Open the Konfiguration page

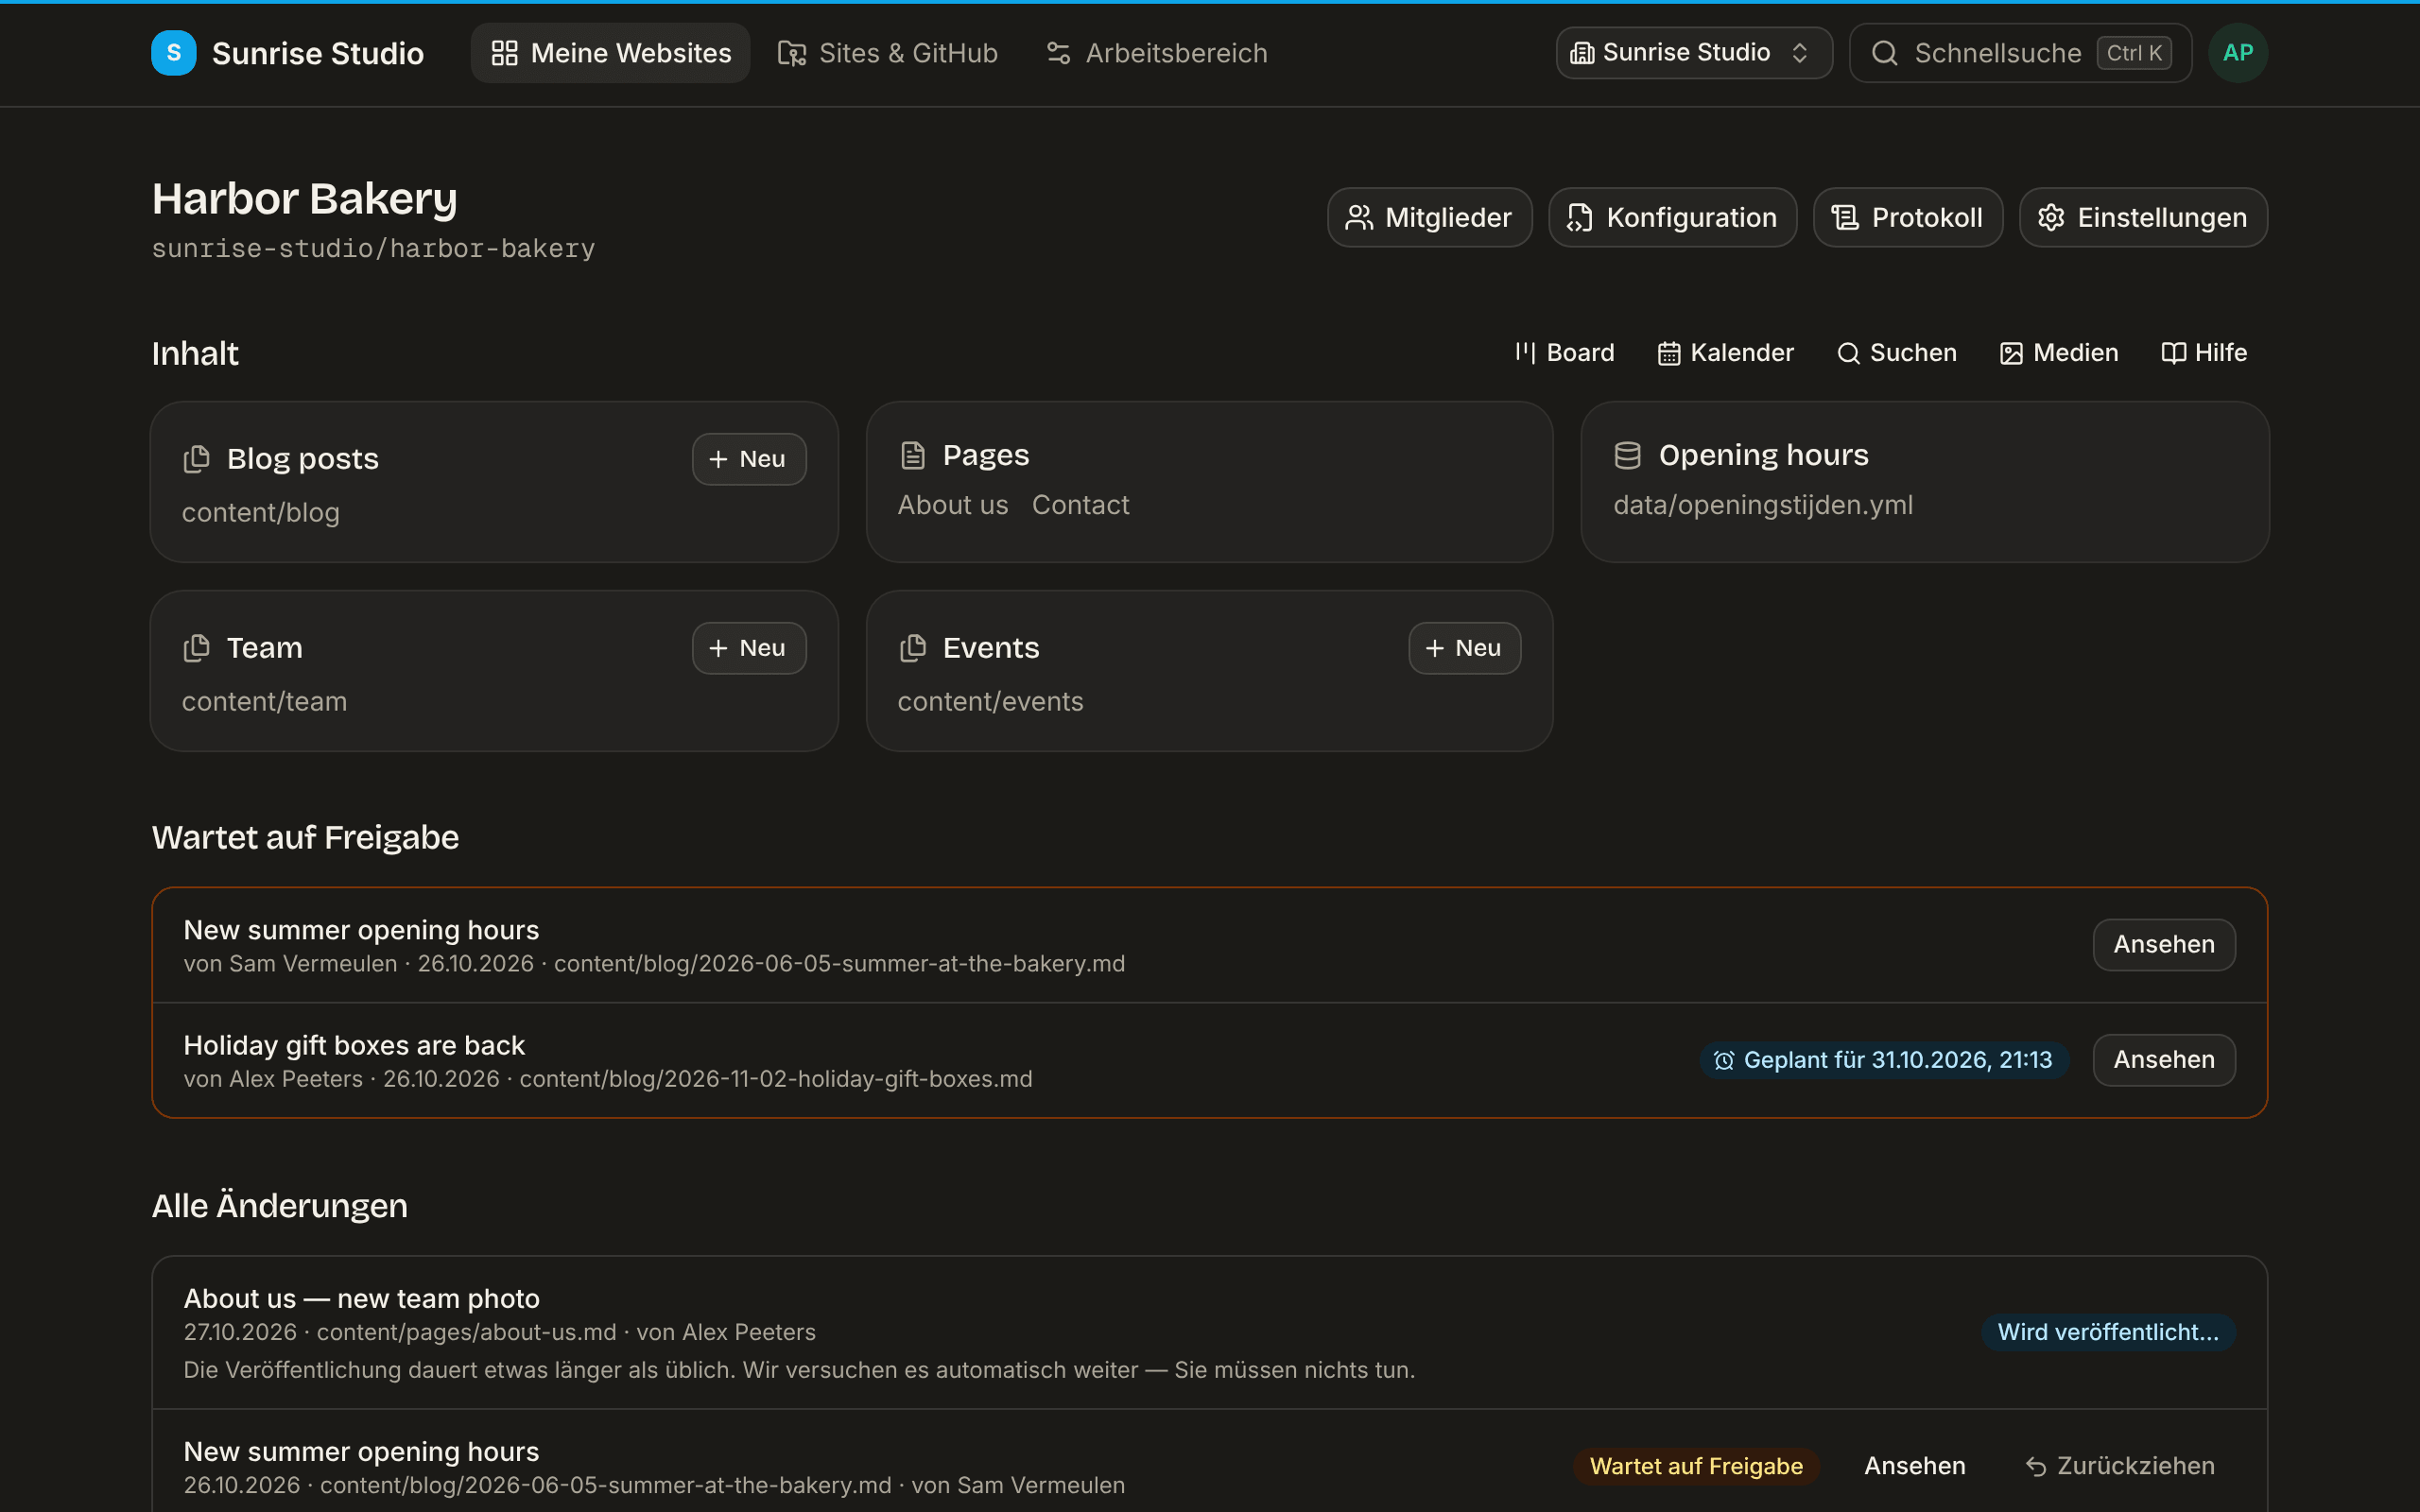pyautogui.click(x=1672, y=217)
